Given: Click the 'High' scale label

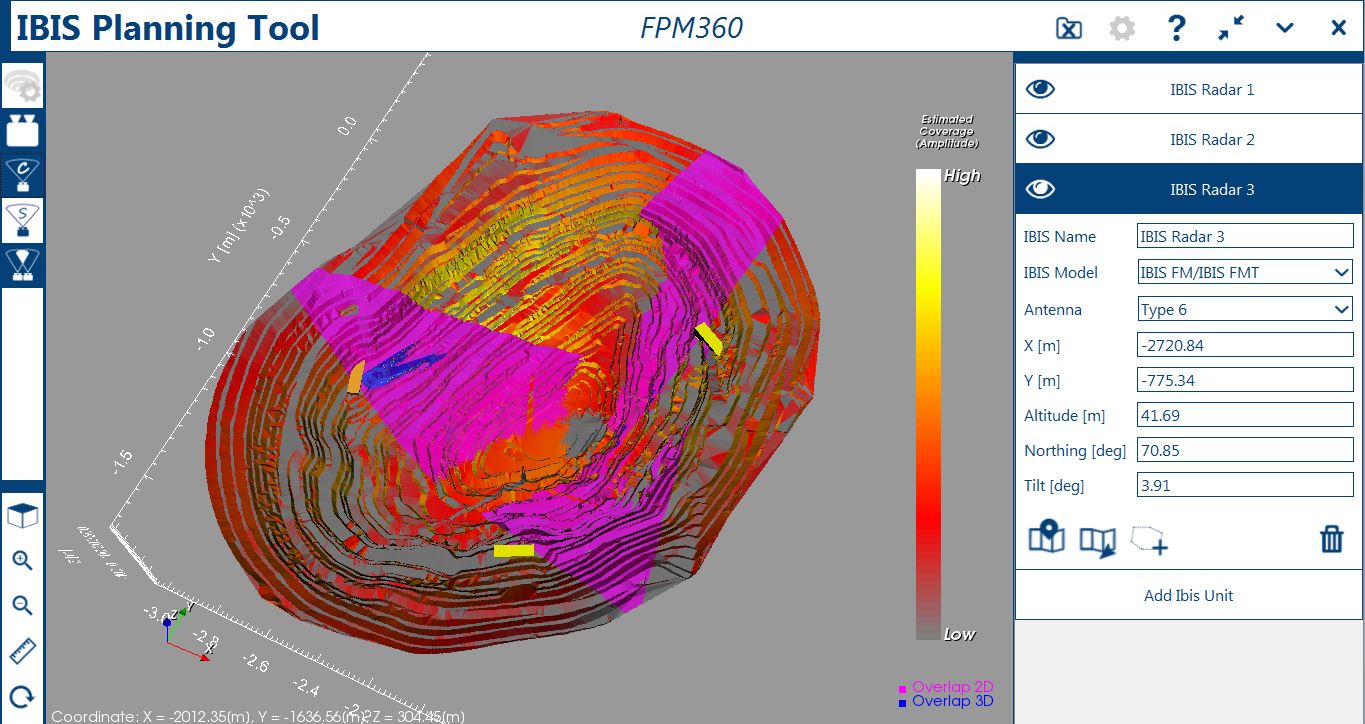Looking at the screenshot, I should tap(962, 176).
